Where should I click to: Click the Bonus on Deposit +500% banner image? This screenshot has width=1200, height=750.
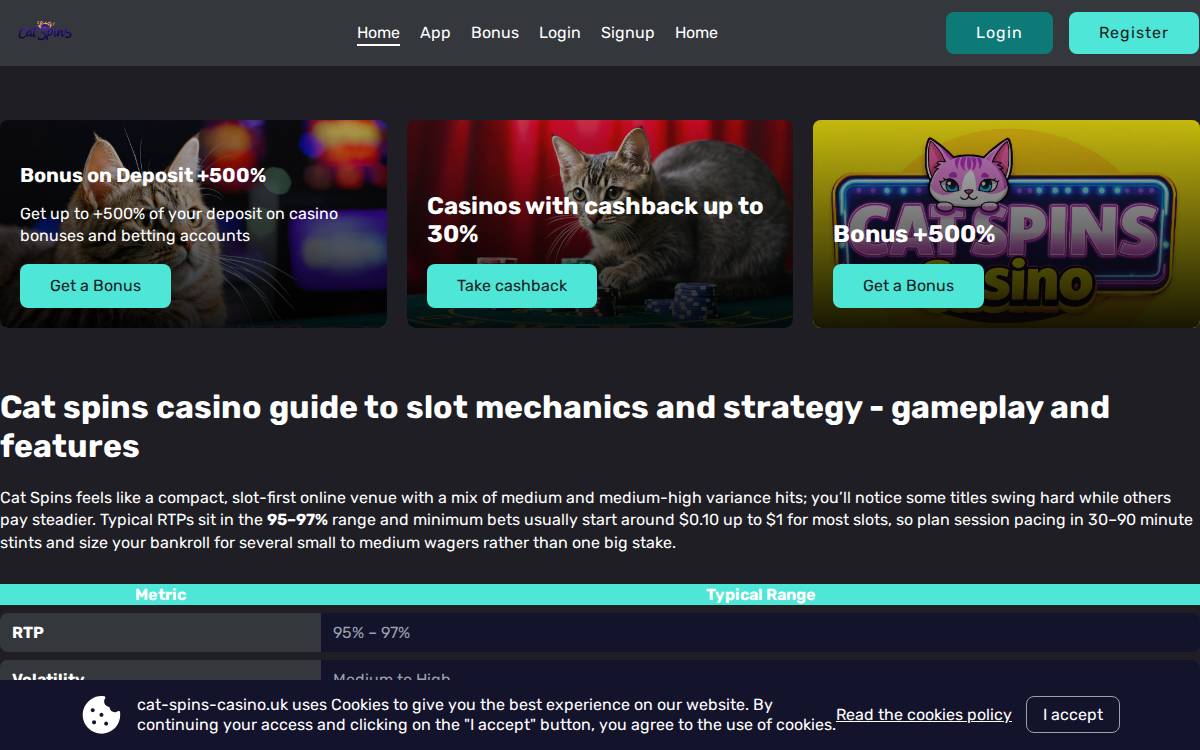[193, 224]
